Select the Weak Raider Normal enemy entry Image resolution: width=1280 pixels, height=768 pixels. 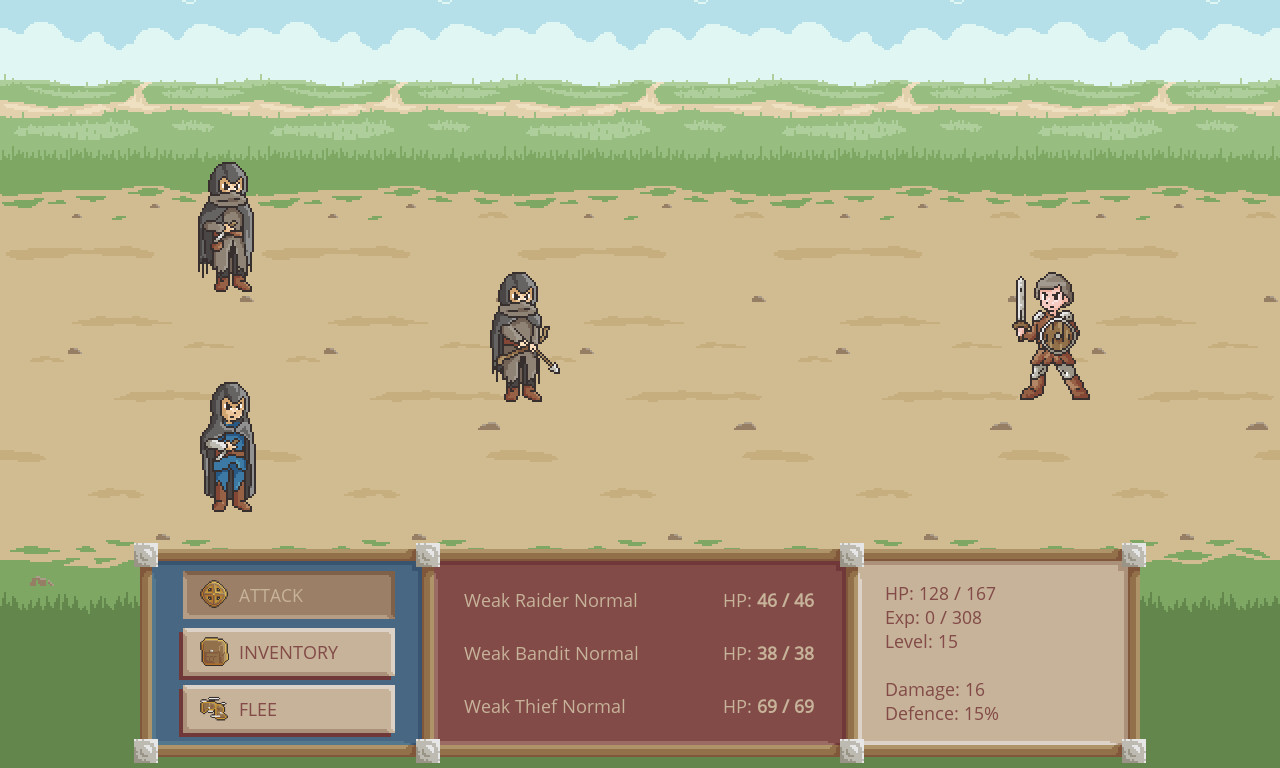point(550,600)
